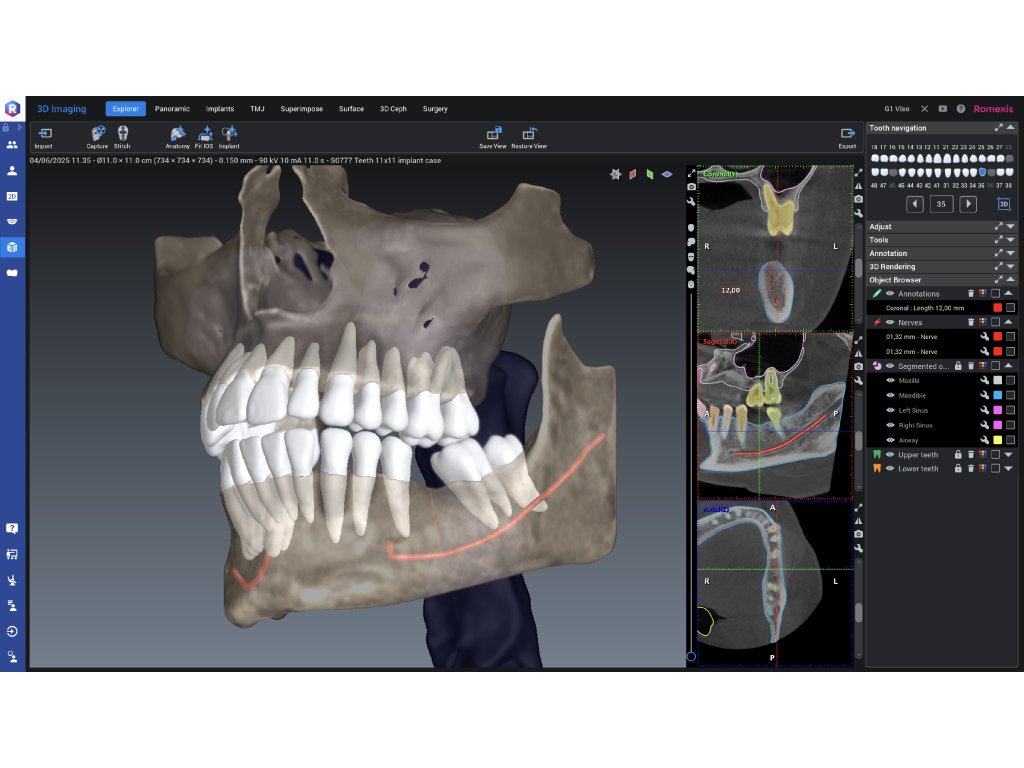Click the Left Sinus magenta color swatch

997,411
